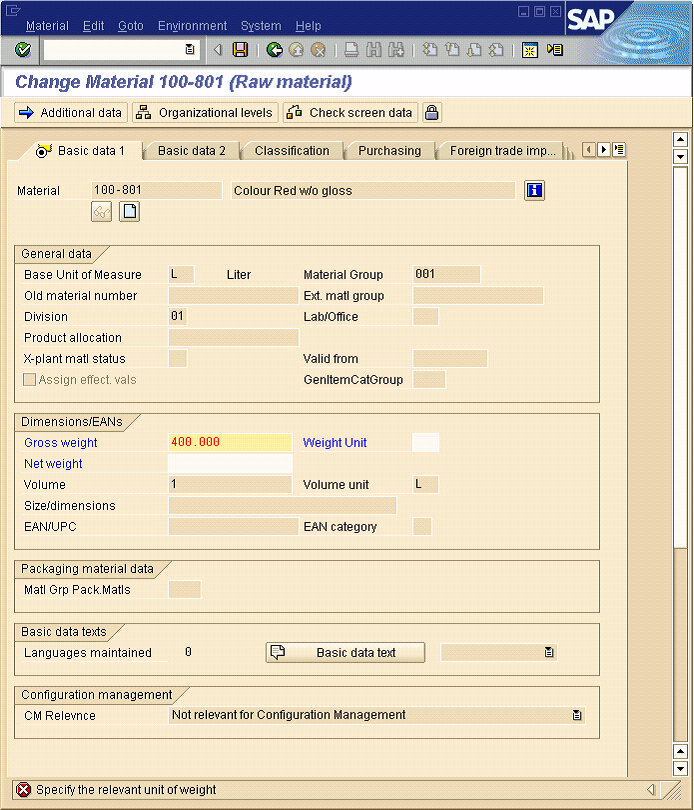Click the vertical scrollbar down arrow
Viewport: 694px width, 810px height.
pos(681,768)
